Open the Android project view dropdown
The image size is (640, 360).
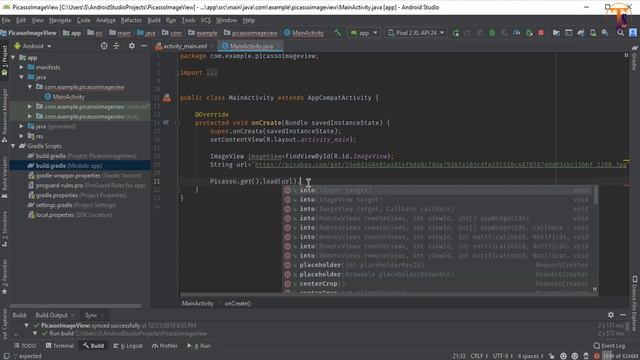[33, 46]
